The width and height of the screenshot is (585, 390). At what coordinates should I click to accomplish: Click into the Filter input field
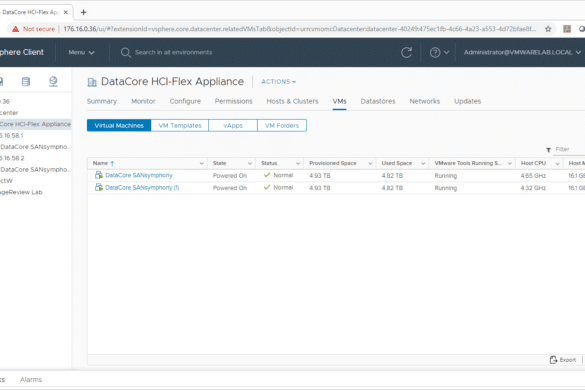(x=569, y=149)
